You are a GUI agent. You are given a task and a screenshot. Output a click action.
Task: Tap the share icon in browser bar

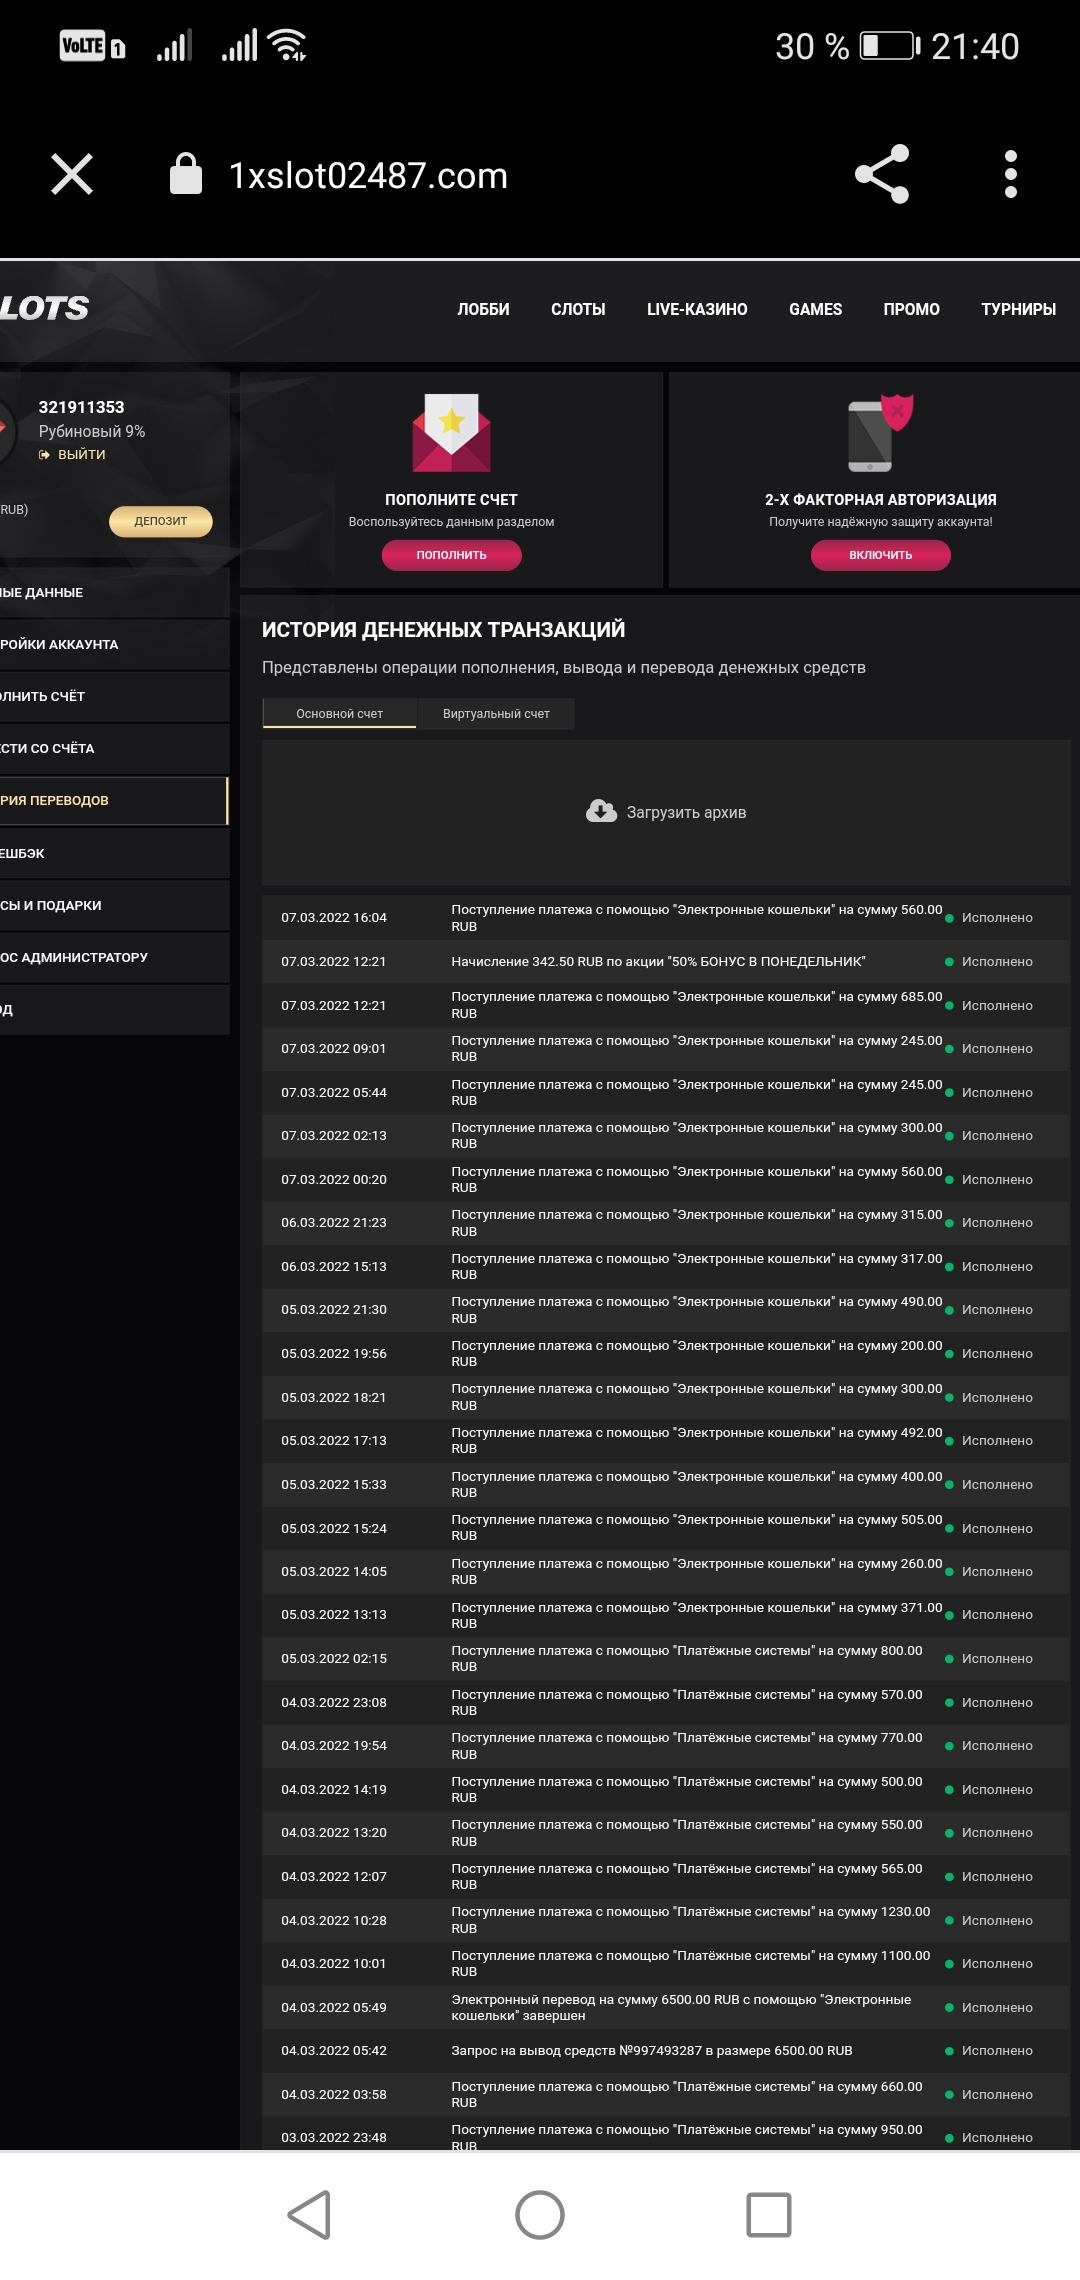[x=882, y=175]
